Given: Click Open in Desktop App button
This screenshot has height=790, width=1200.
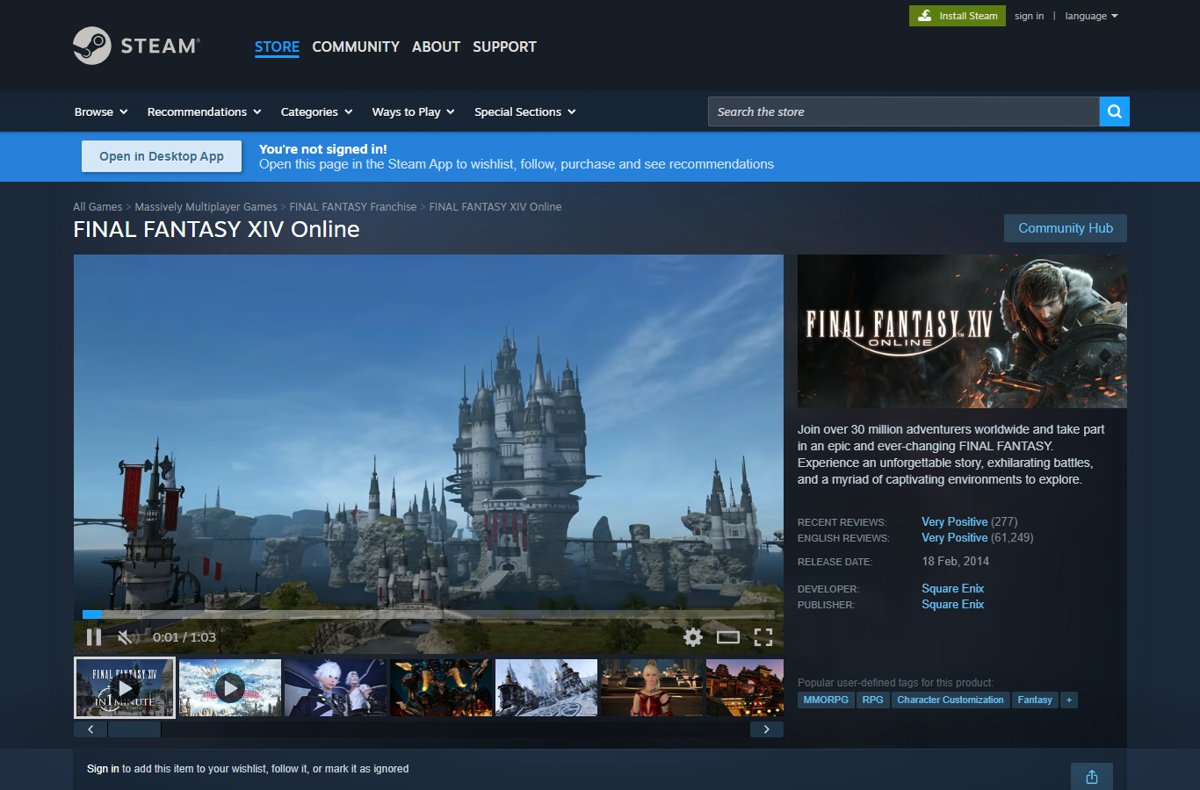Looking at the screenshot, I should (x=162, y=156).
